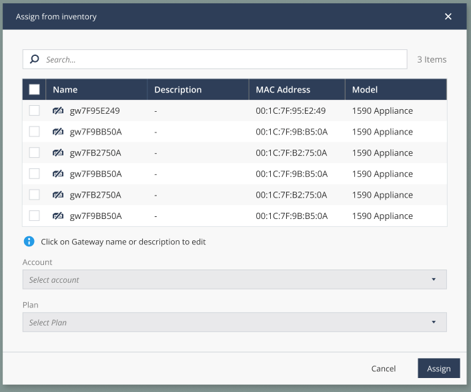
Task: Click the Assign button
Action: (439, 368)
